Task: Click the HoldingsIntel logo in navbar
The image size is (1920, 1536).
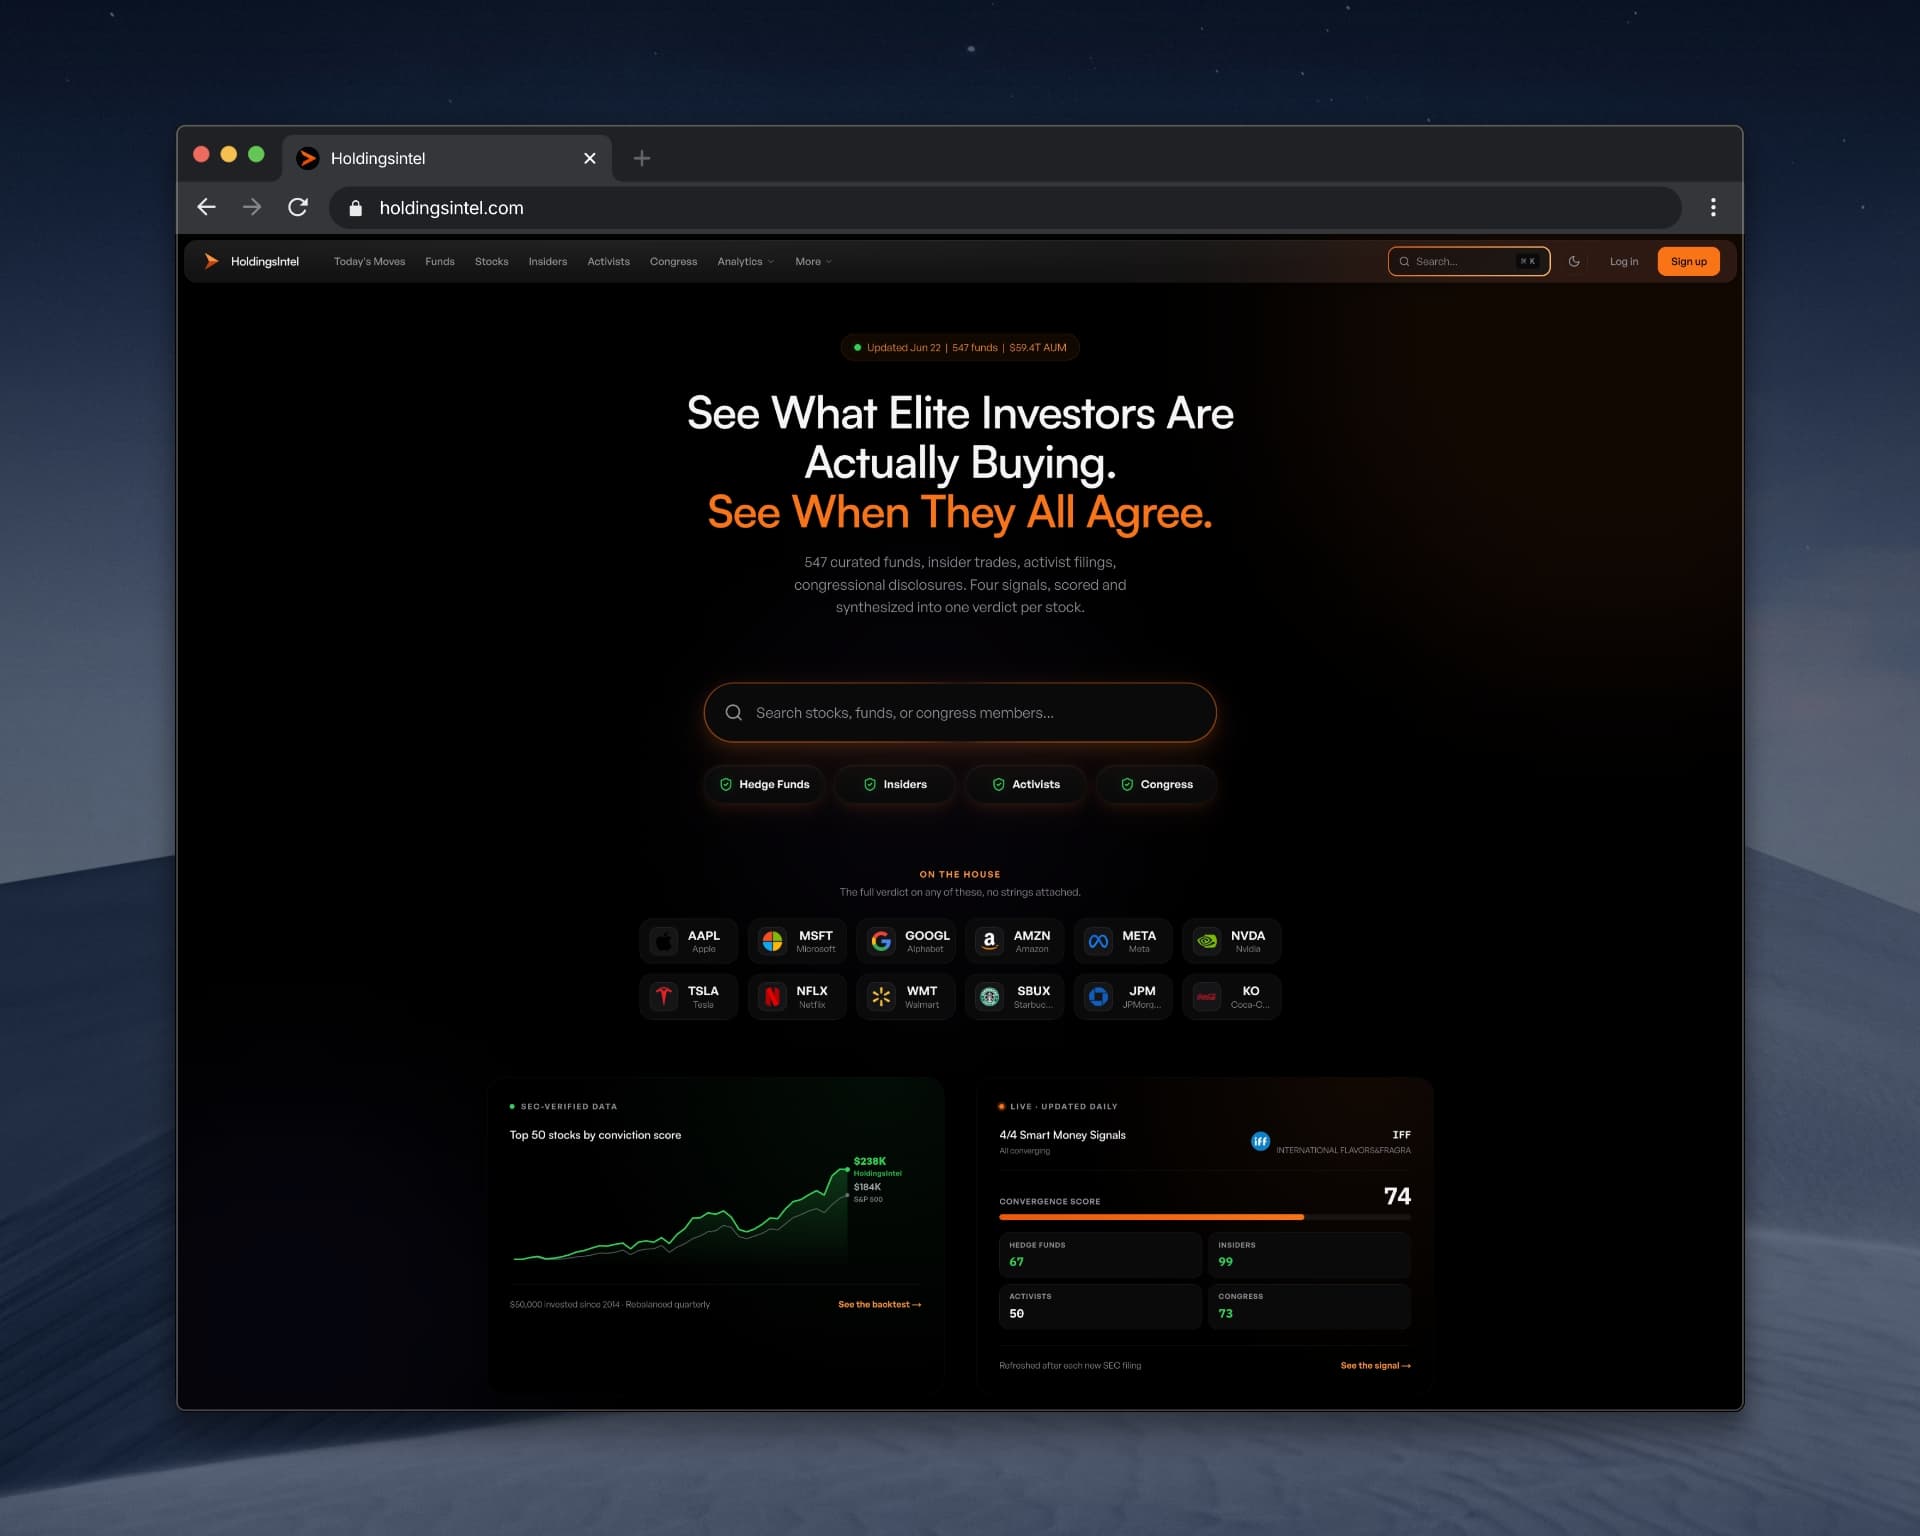Action: pos(251,261)
